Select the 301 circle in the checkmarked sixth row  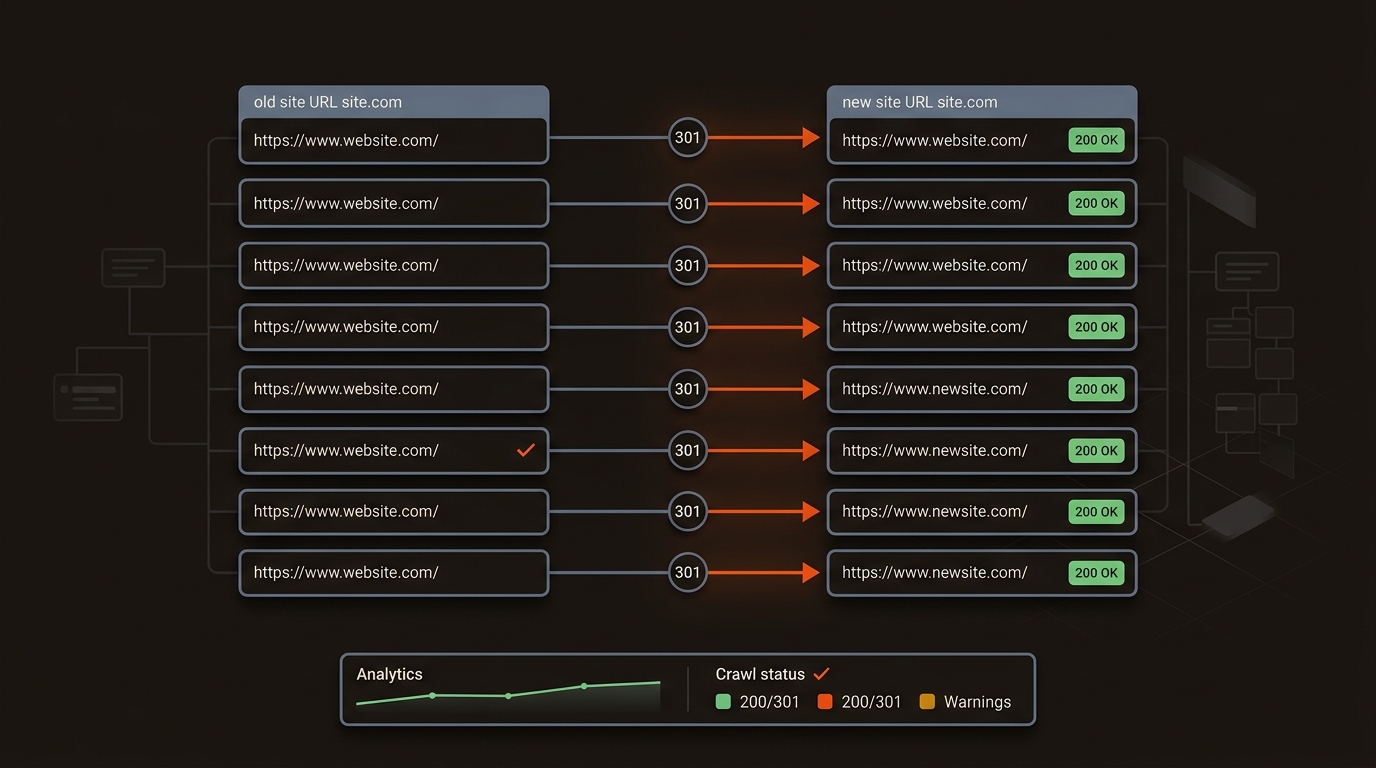point(688,451)
